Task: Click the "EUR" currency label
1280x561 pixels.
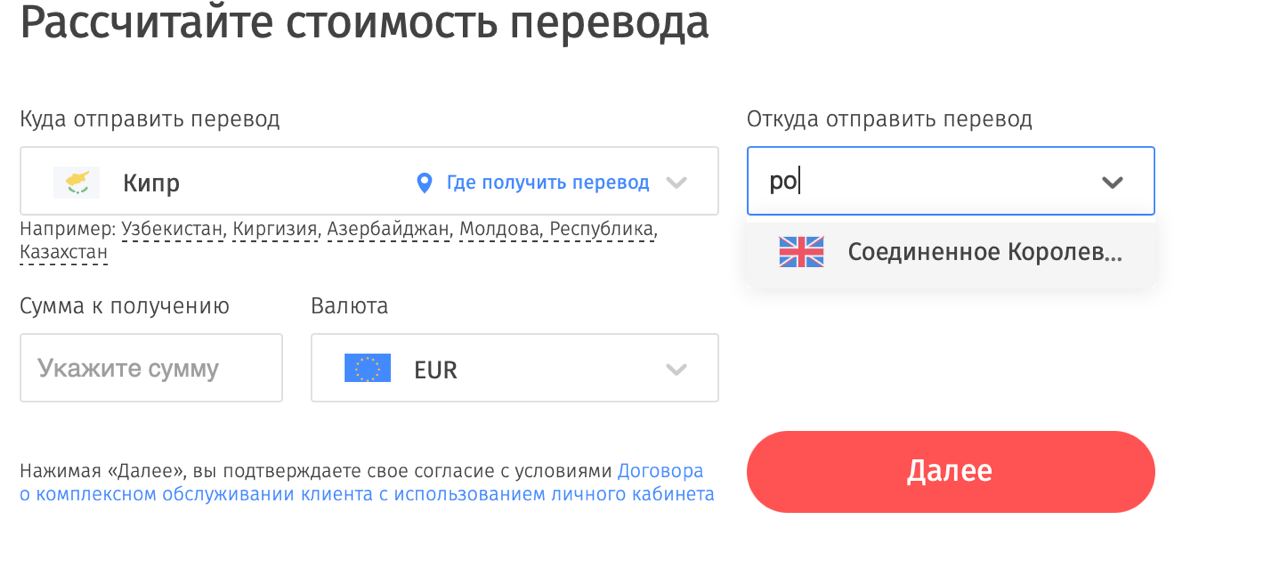Action: pyautogui.click(x=435, y=370)
